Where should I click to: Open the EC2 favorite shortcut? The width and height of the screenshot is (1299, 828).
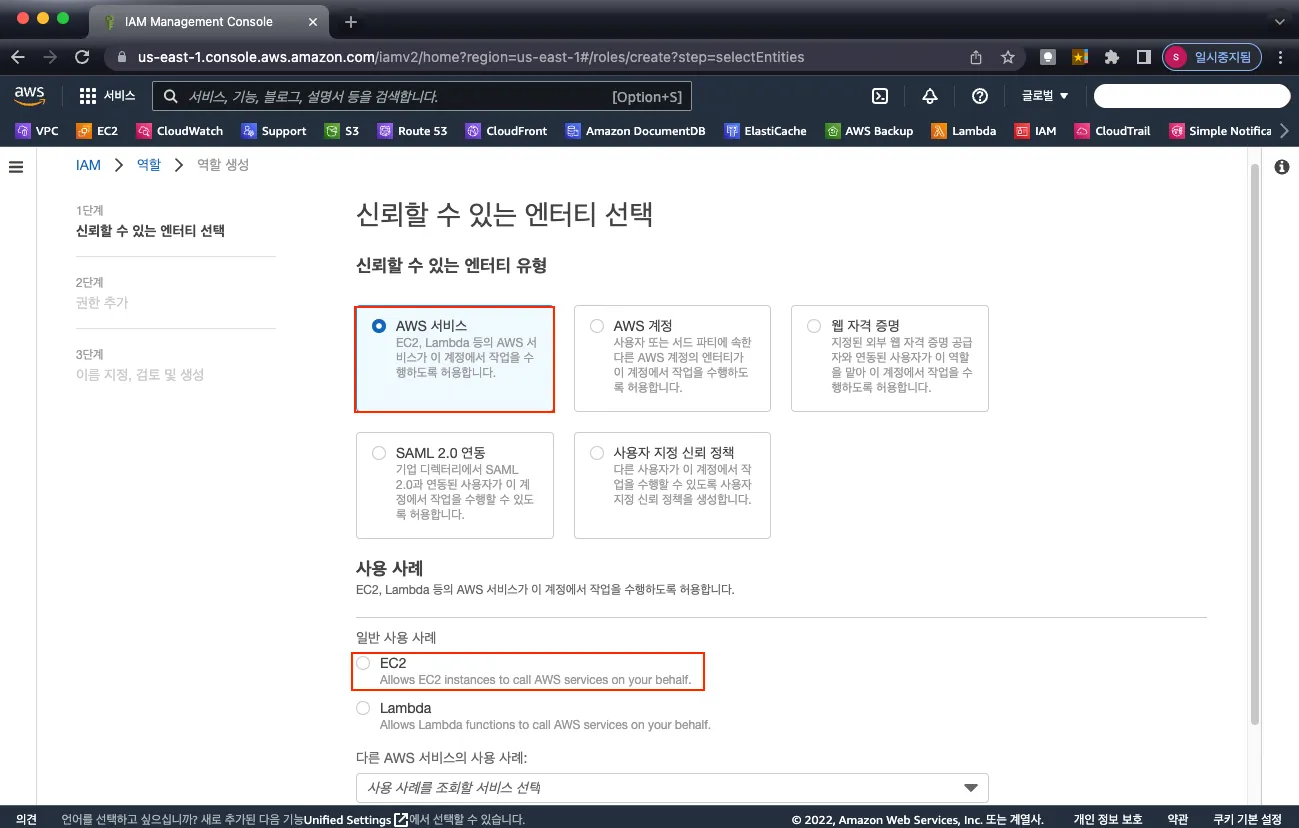pos(97,131)
